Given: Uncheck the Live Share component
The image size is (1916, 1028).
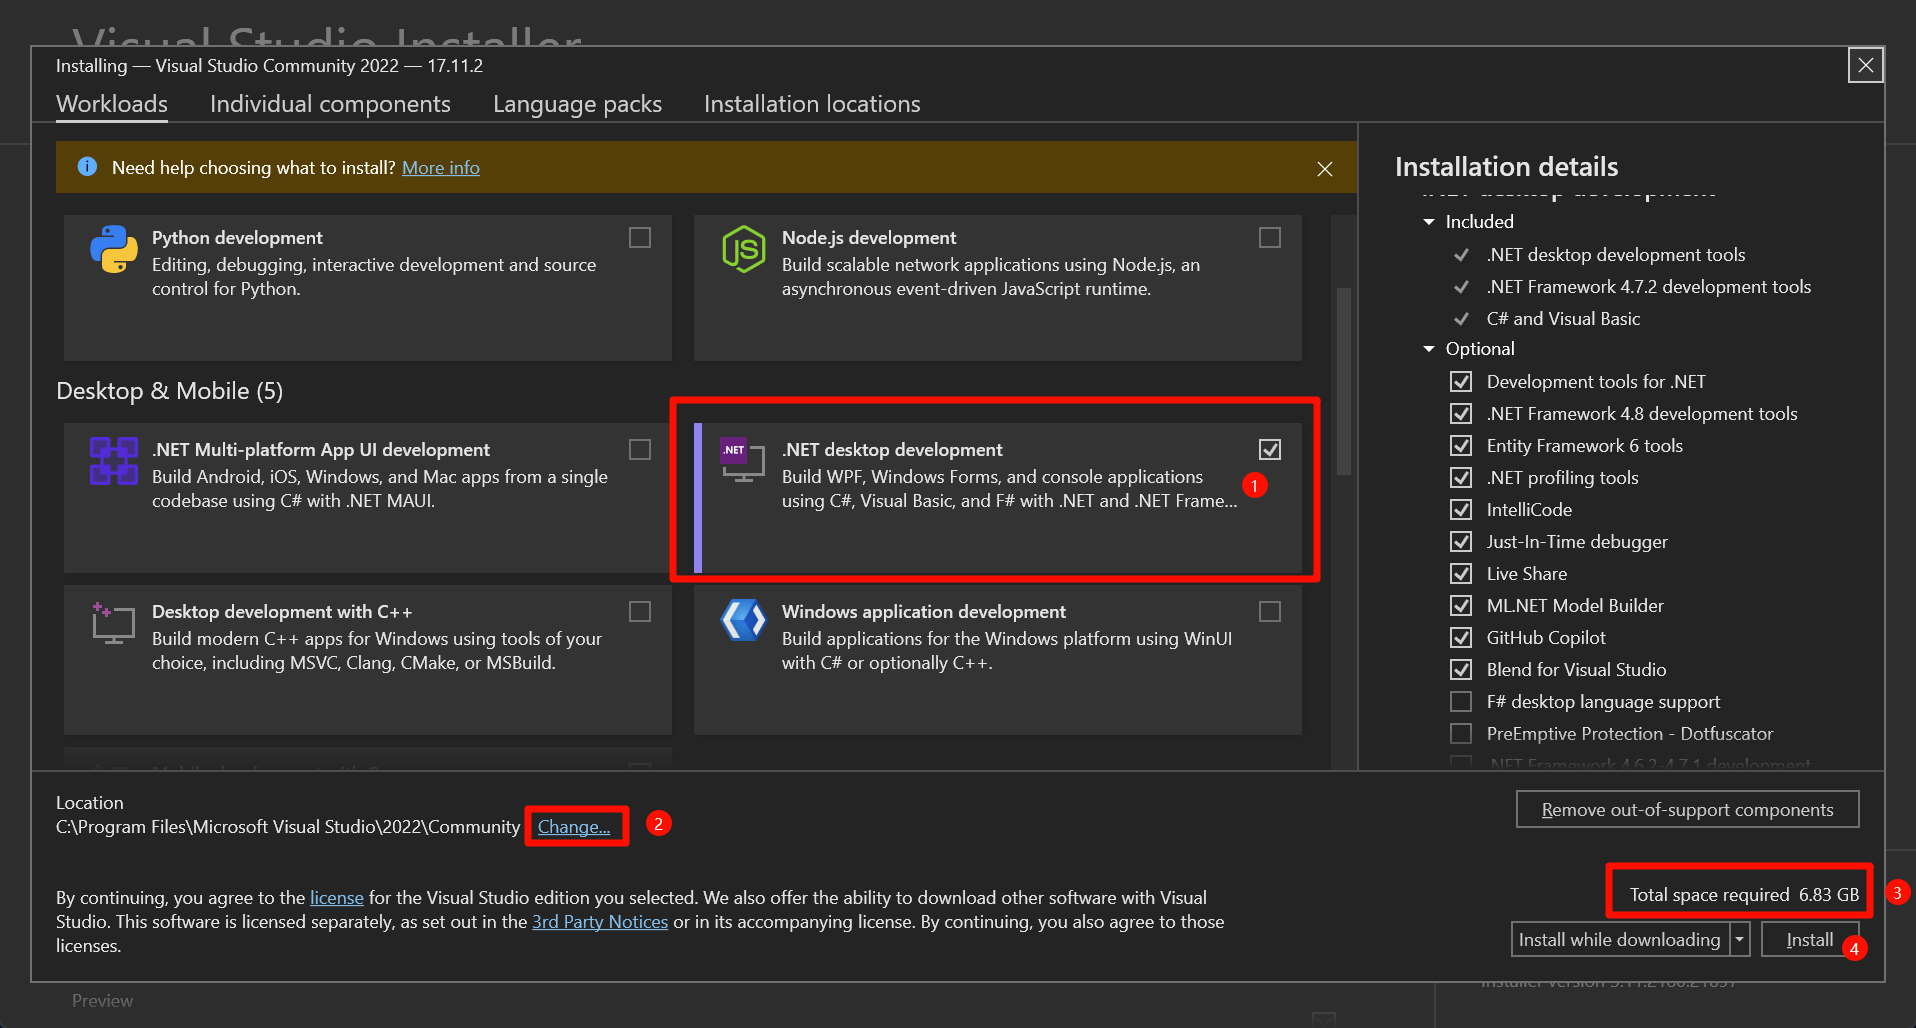Looking at the screenshot, I should point(1461,574).
